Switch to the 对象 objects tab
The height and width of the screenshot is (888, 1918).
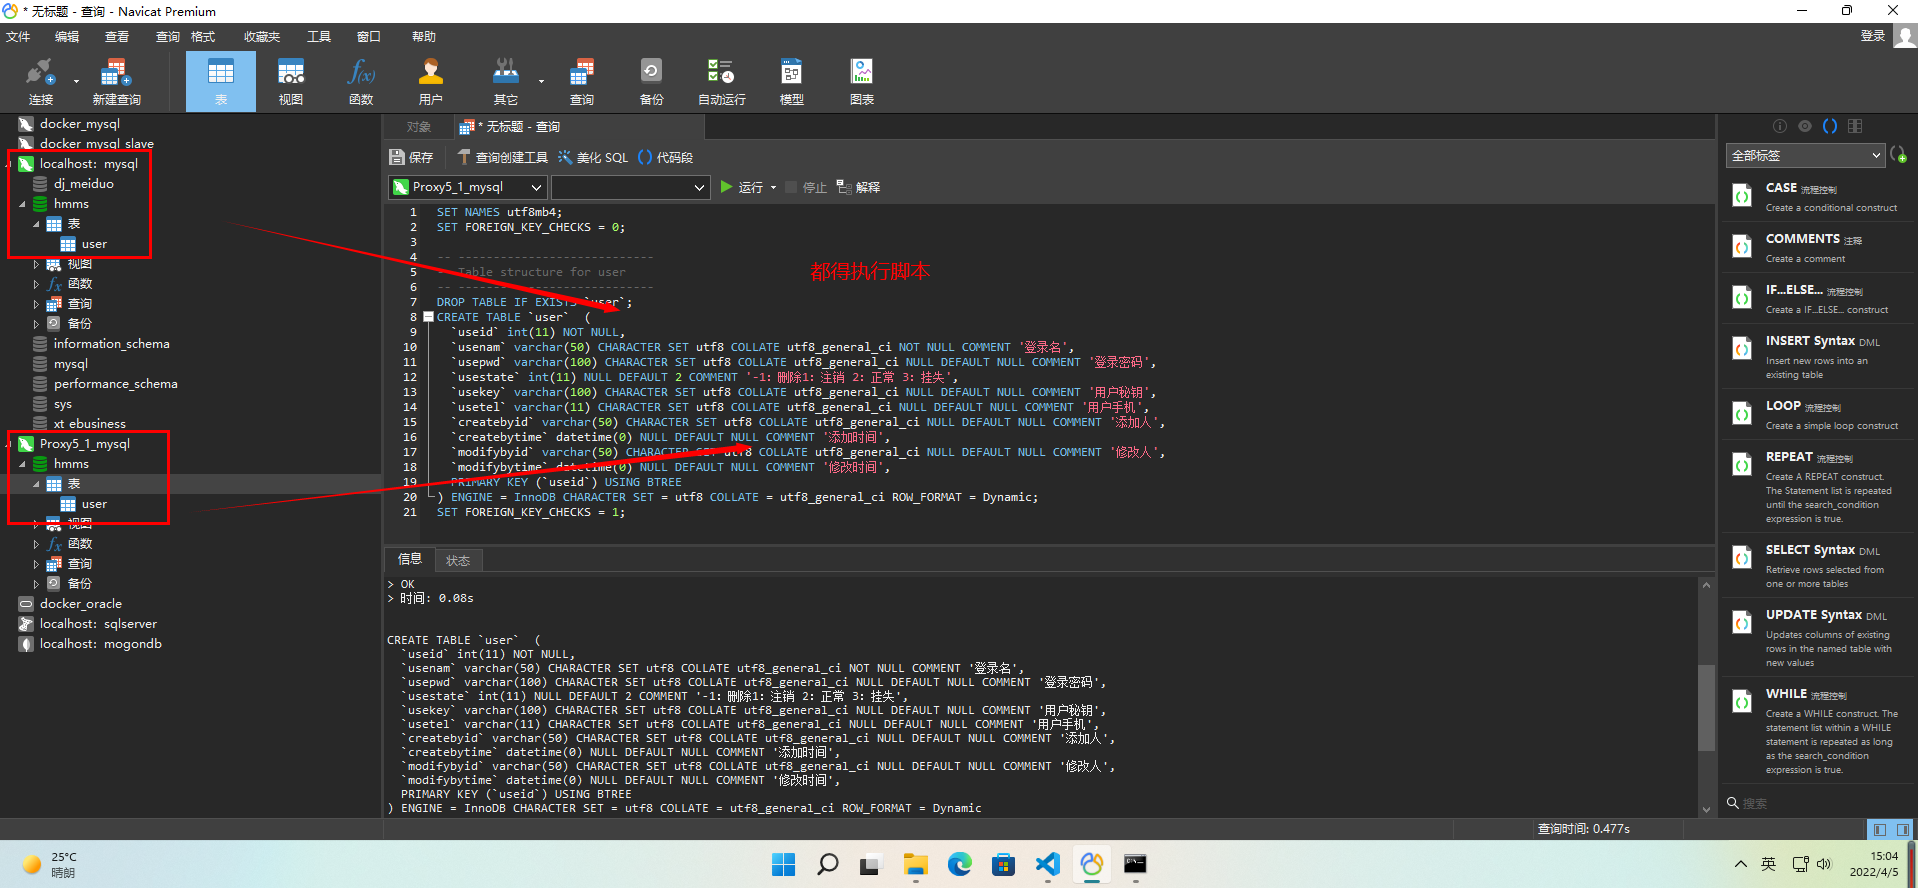pyautogui.click(x=419, y=127)
